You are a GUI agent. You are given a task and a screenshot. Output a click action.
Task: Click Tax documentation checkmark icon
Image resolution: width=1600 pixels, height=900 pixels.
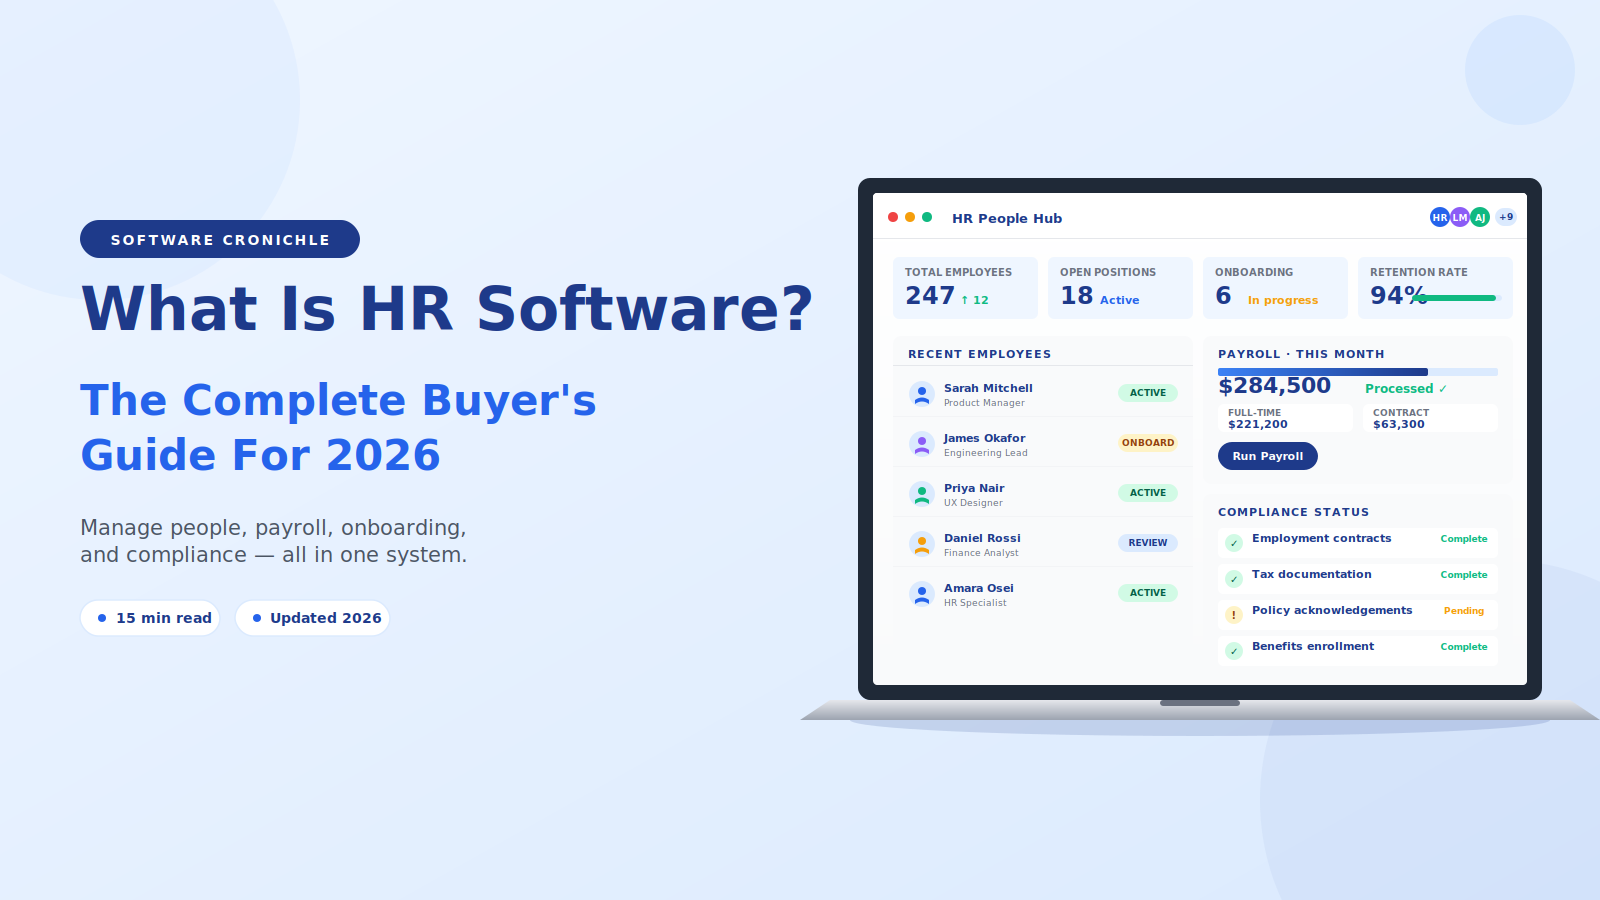pos(1234,579)
